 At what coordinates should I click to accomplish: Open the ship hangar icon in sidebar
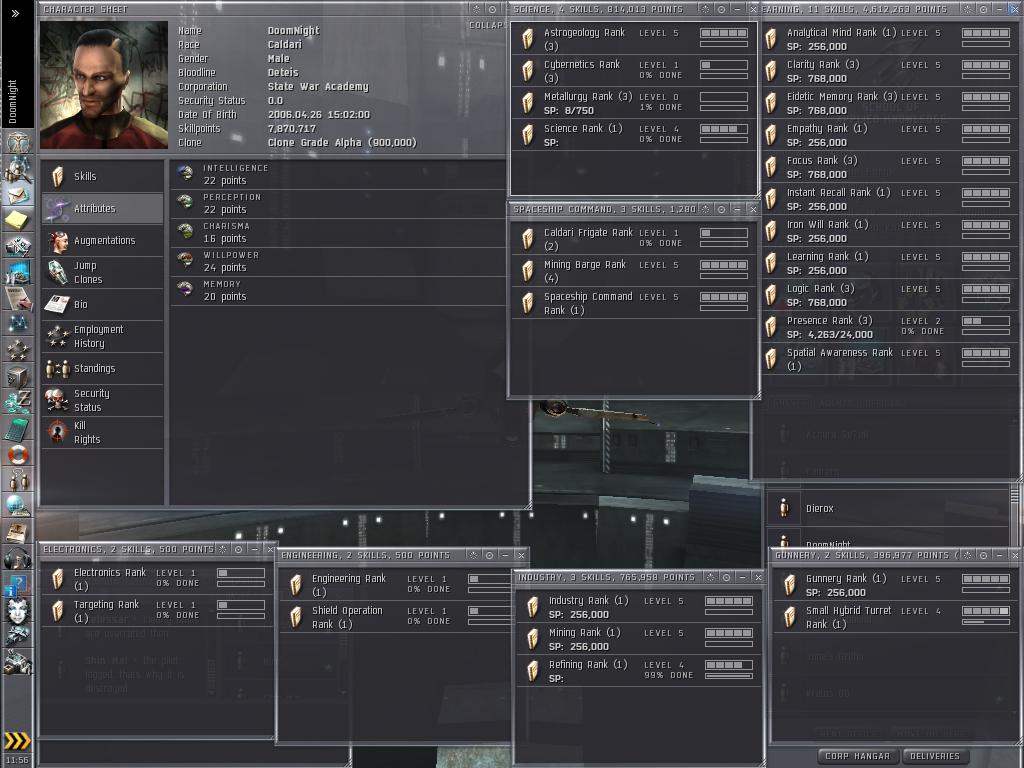coord(17,636)
